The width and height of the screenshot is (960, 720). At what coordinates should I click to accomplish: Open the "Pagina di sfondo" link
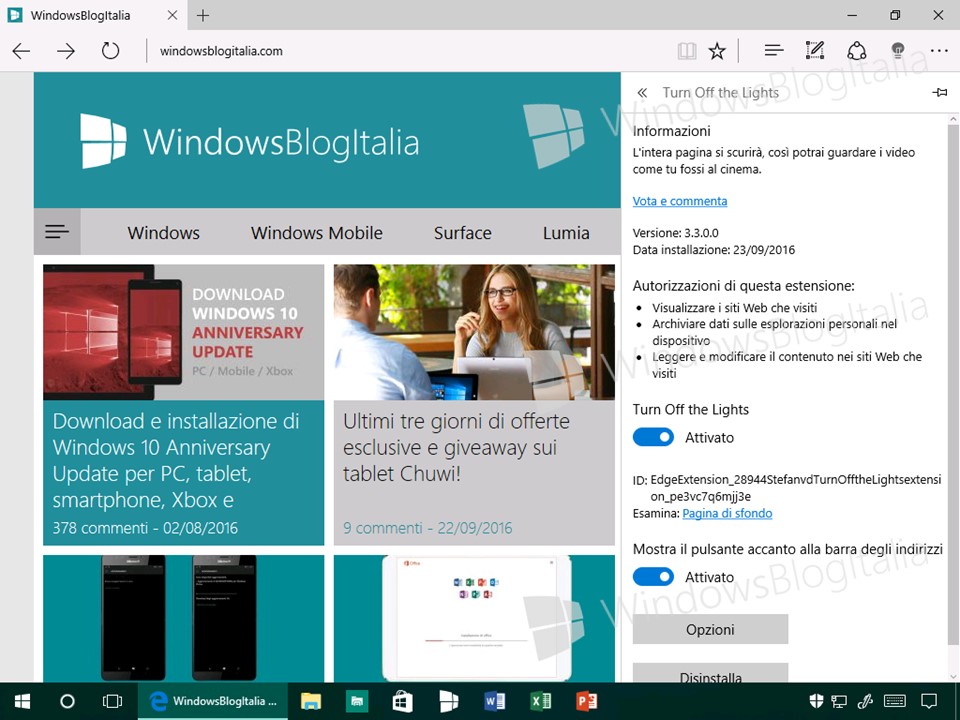click(x=727, y=513)
